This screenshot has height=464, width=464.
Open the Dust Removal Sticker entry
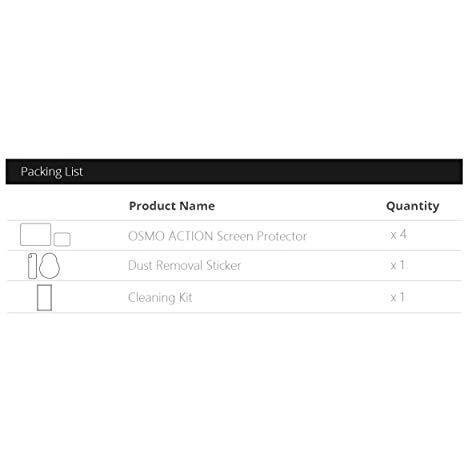point(184,265)
